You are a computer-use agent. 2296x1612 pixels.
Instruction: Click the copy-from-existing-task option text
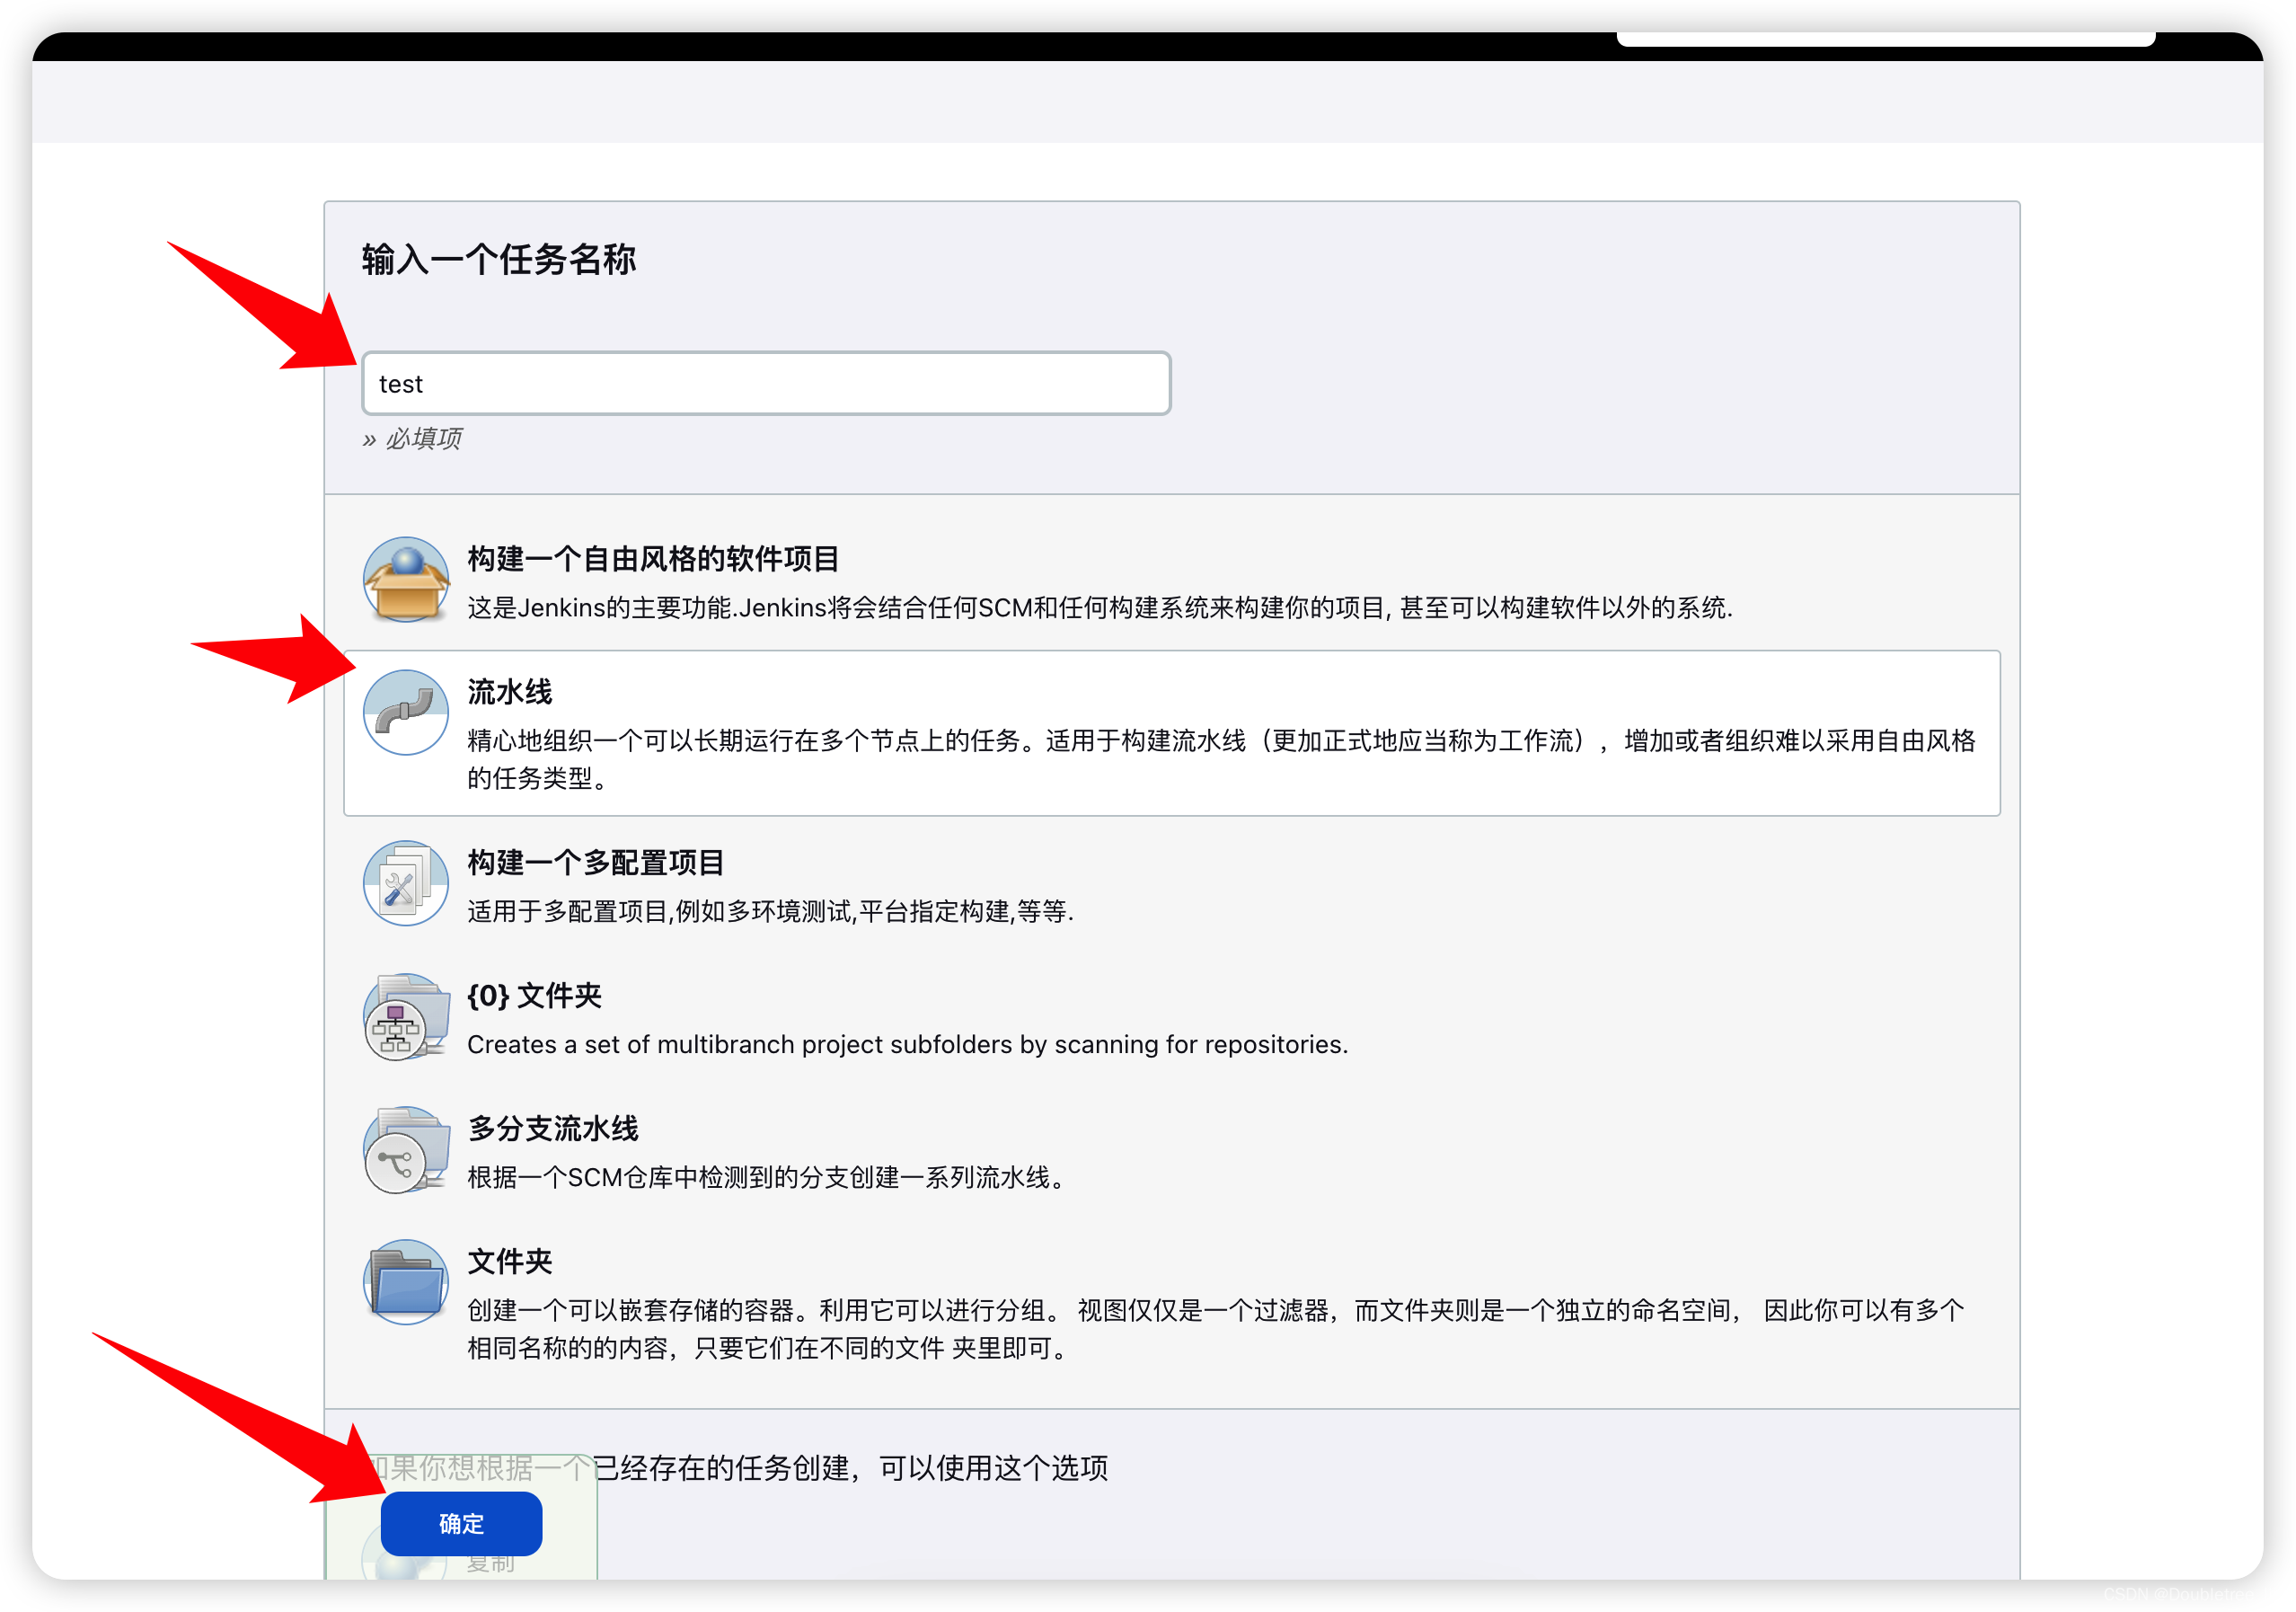pos(850,1468)
